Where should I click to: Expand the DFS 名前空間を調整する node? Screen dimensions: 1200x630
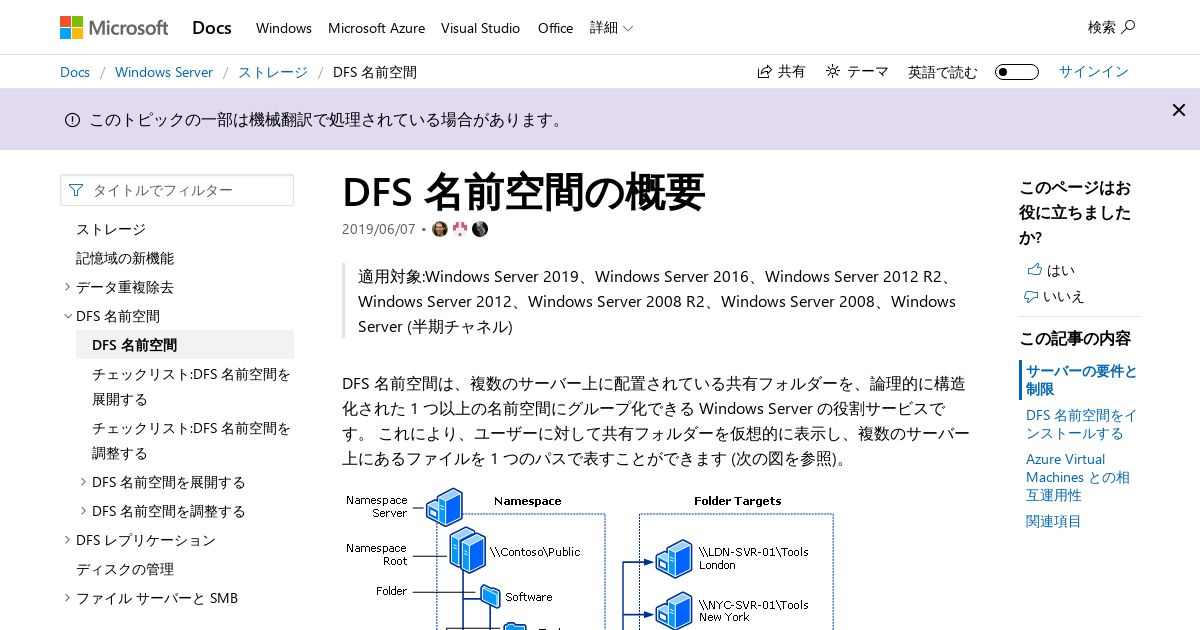click(83, 511)
